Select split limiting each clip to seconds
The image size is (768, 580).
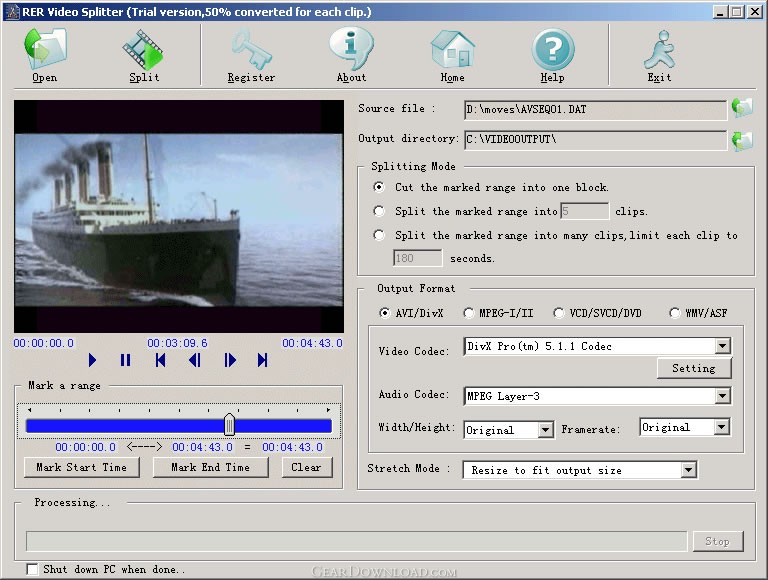click(379, 235)
